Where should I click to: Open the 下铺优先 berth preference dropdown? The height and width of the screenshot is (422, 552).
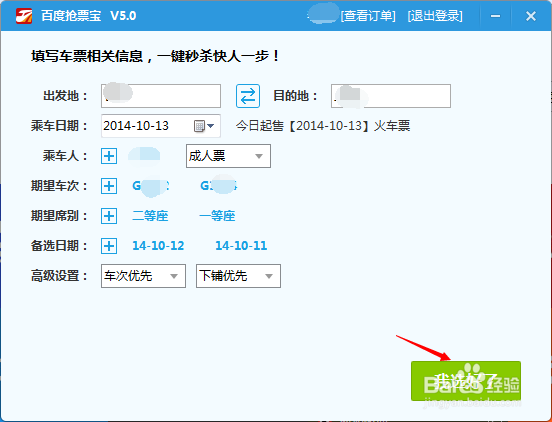(238, 276)
